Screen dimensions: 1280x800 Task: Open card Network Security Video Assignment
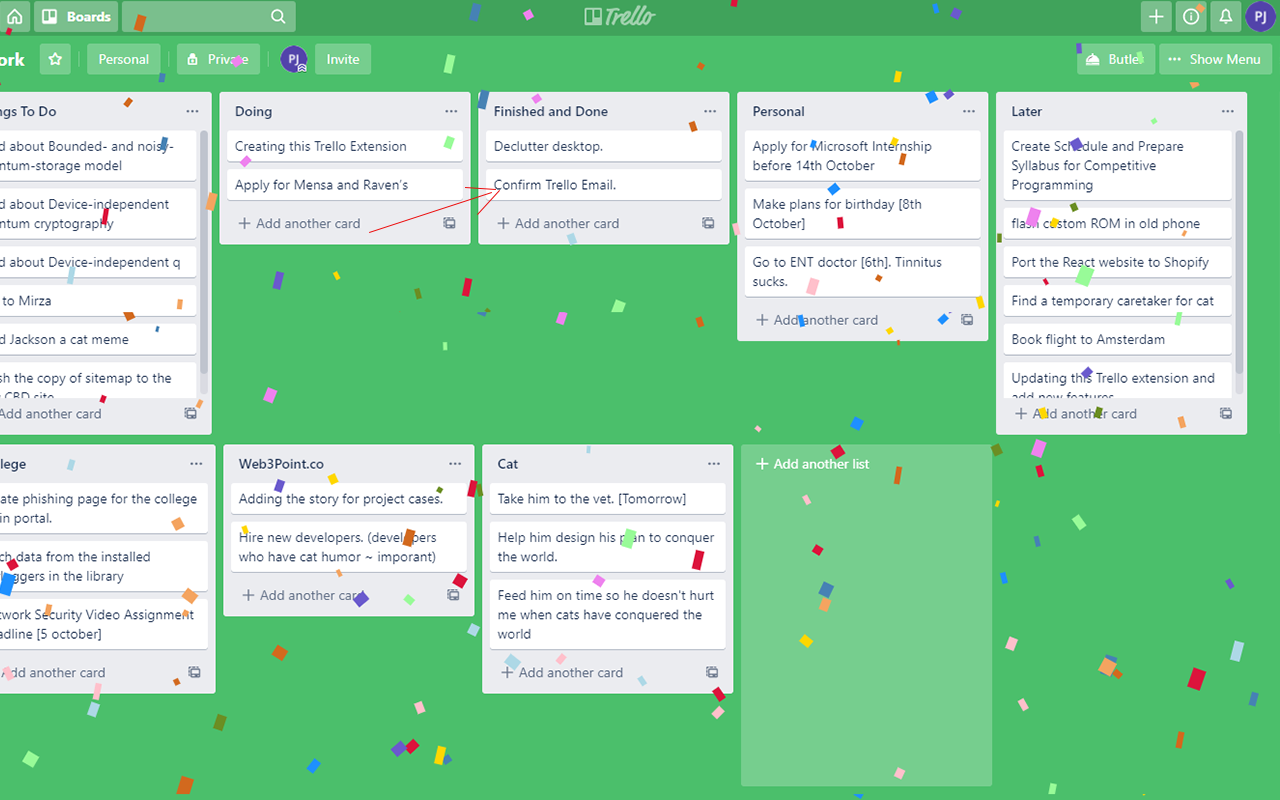coord(102,625)
